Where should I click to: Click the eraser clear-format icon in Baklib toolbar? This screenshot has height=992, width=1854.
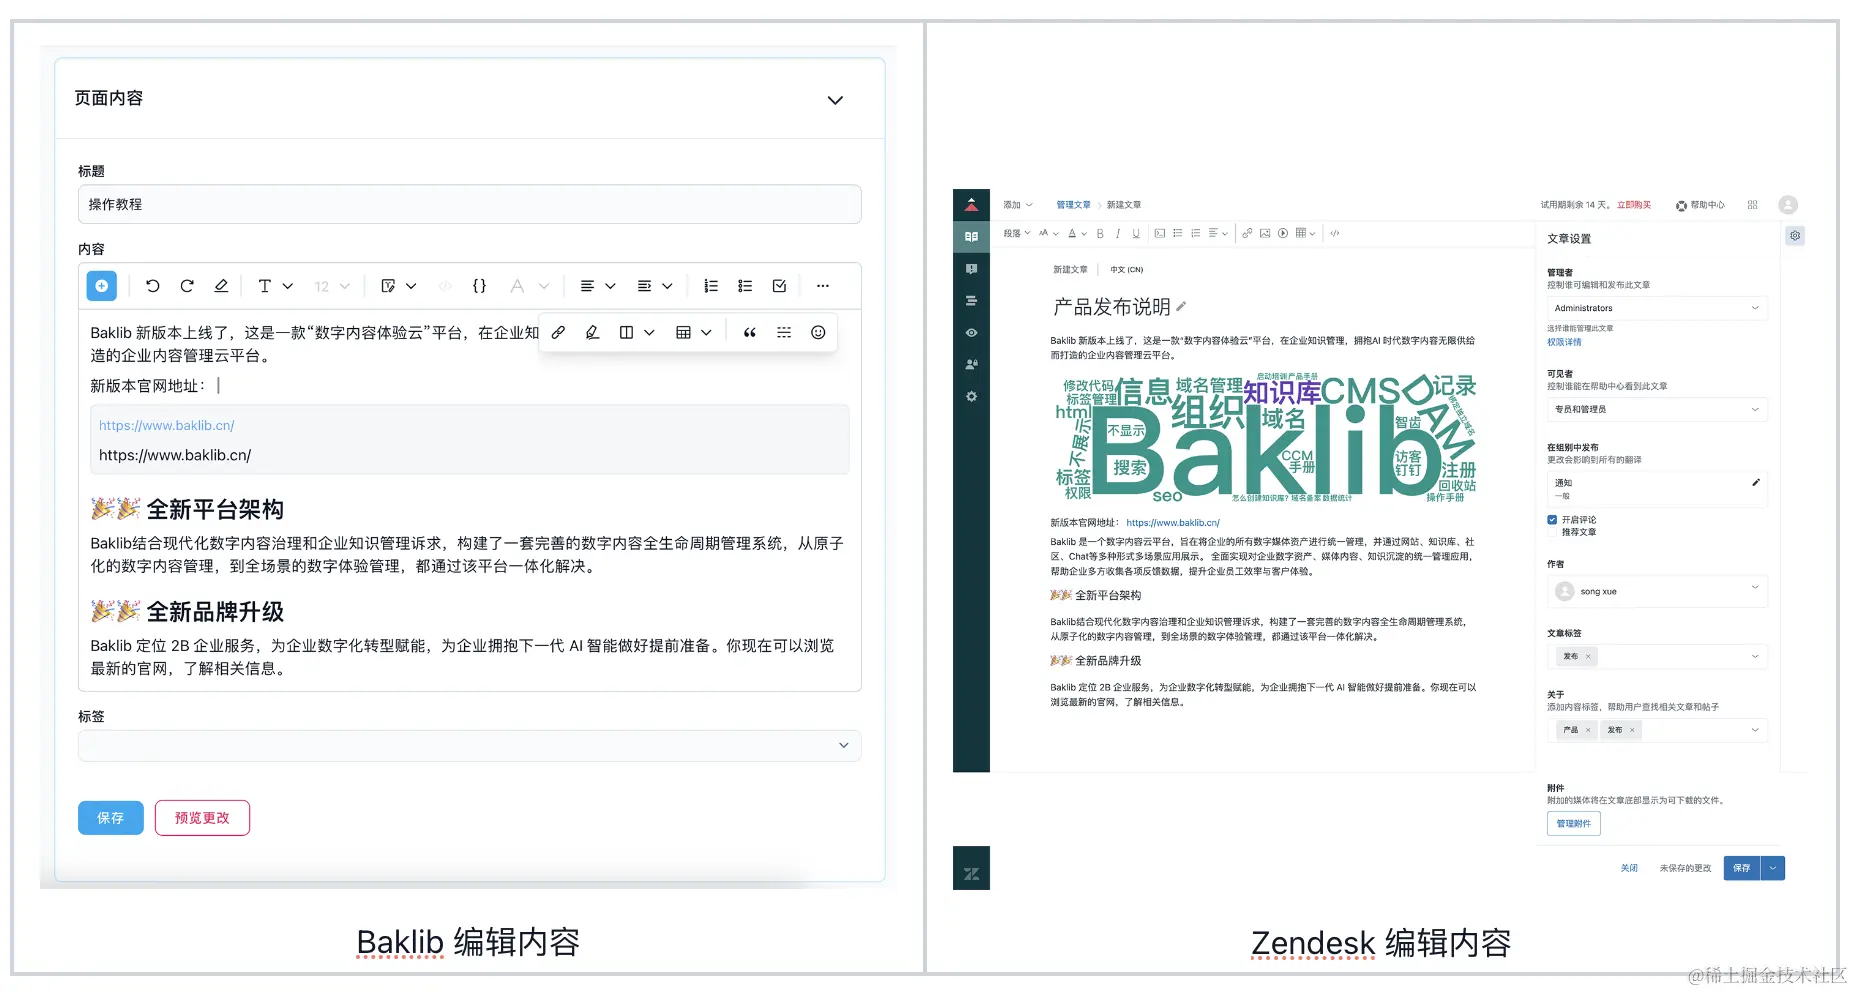click(x=221, y=286)
